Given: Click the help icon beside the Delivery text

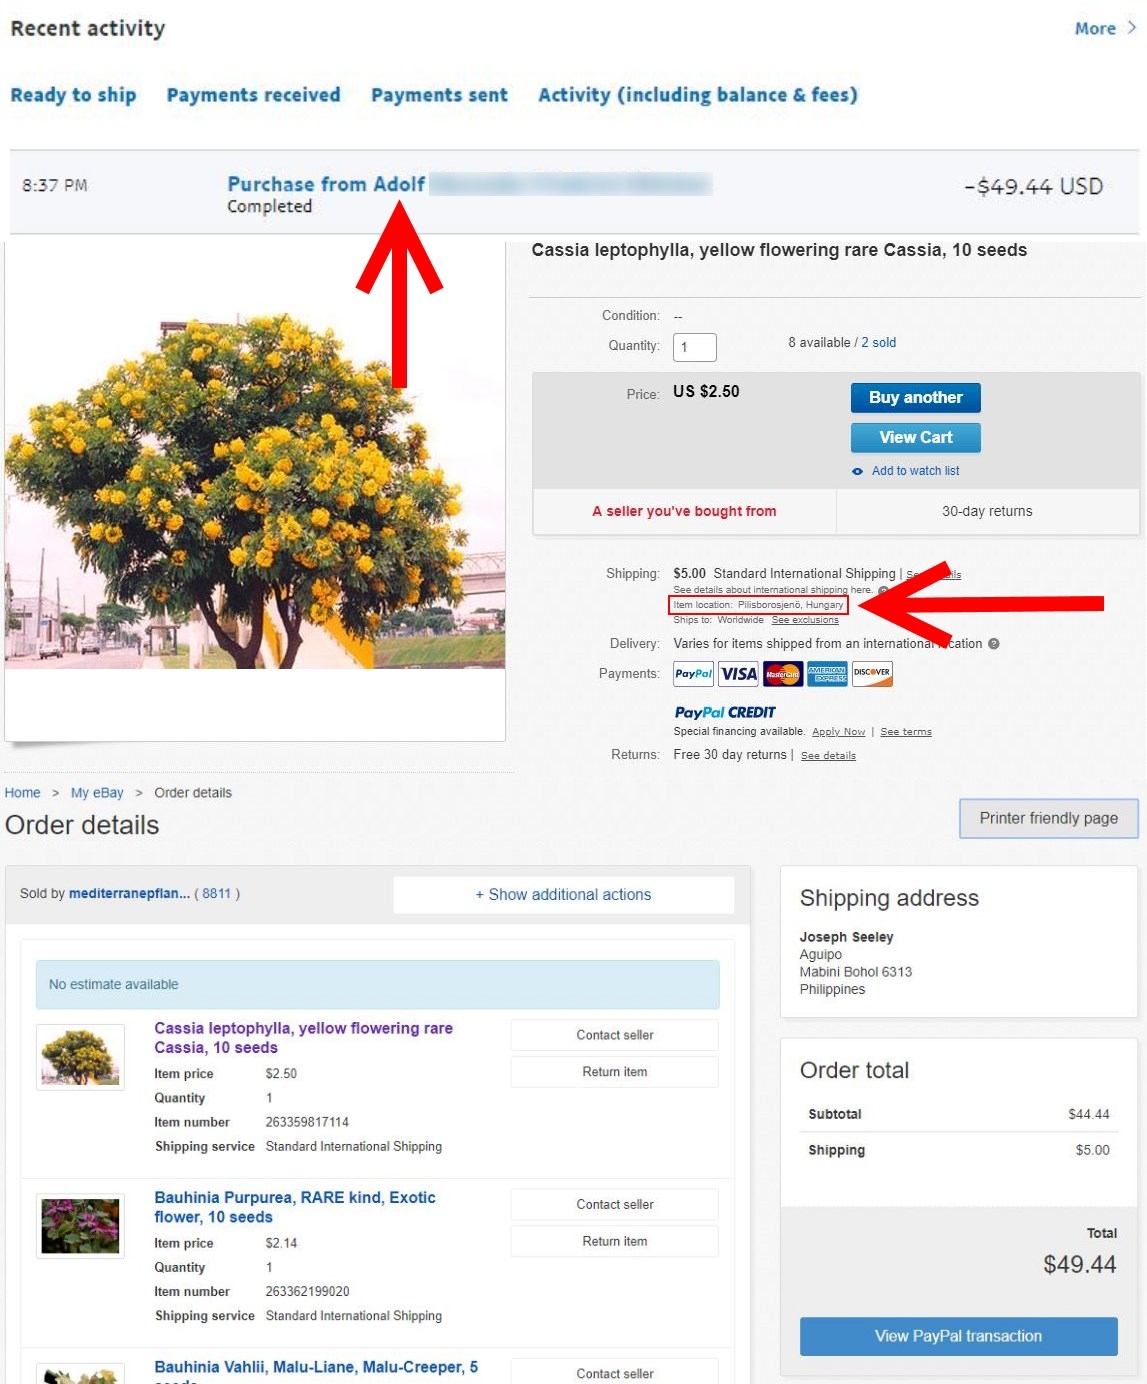Looking at the screenshot, I should tap(994, 644).
